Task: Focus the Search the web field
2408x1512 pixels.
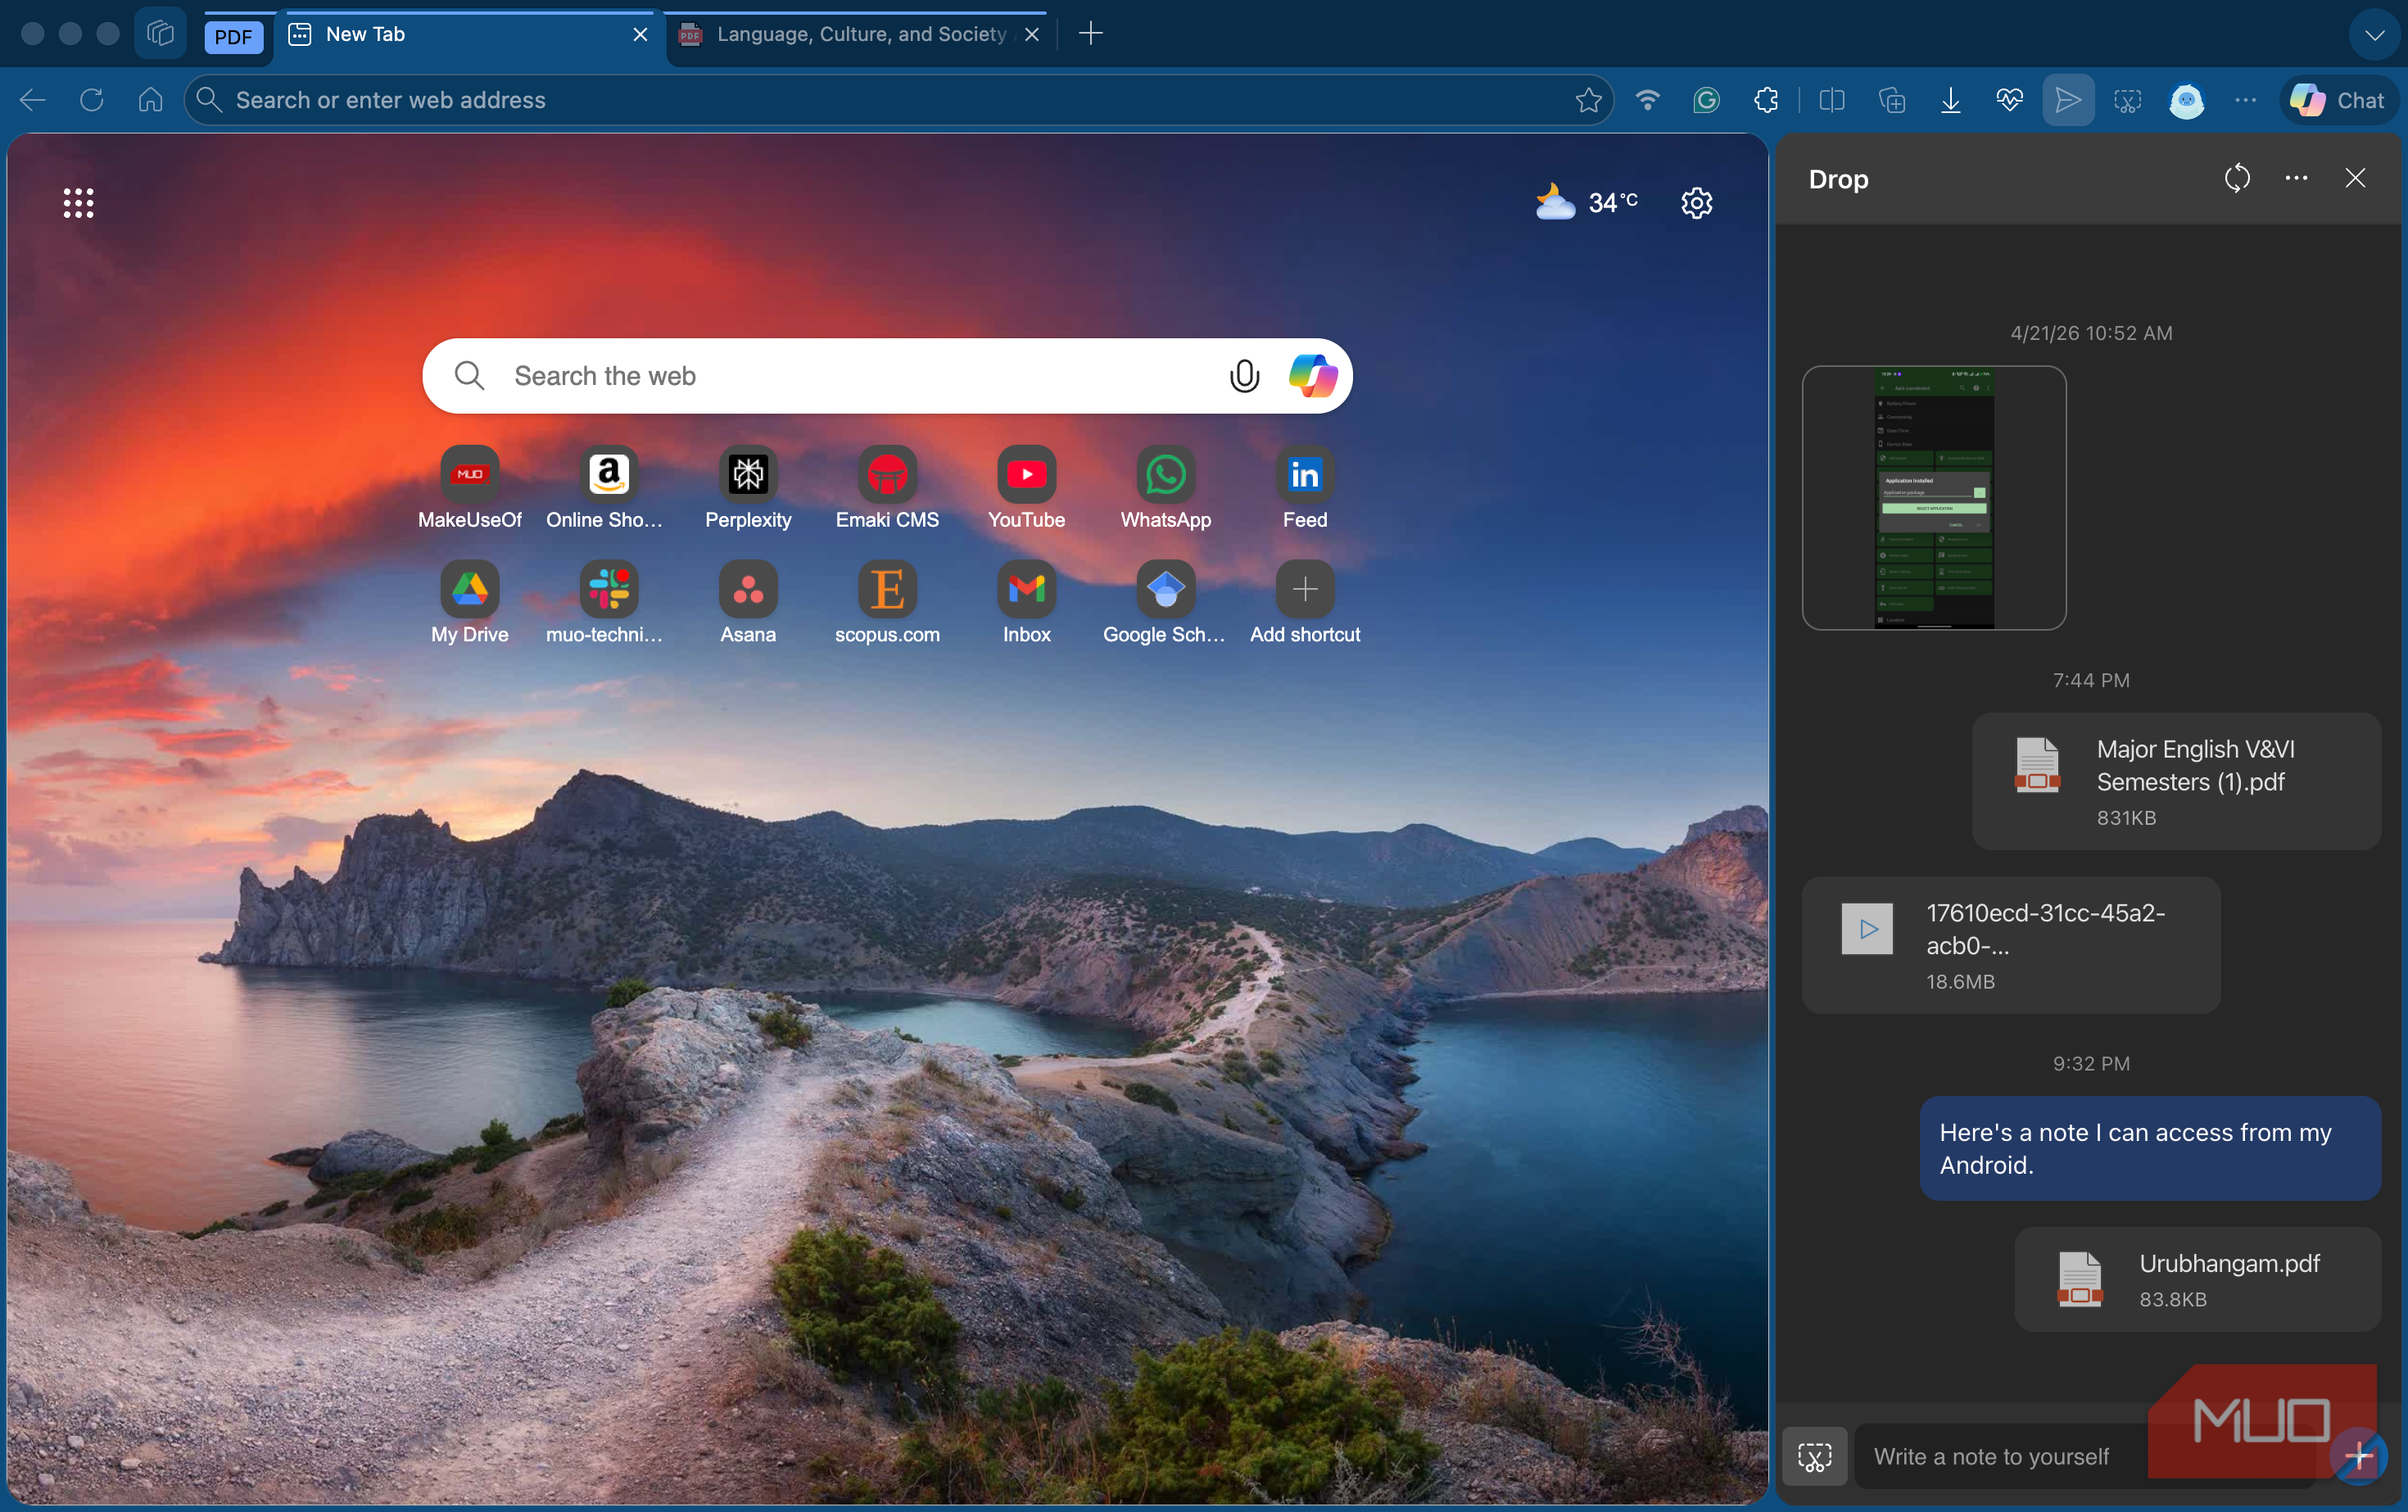Action: pyautogui.click(x=887, y=376)
